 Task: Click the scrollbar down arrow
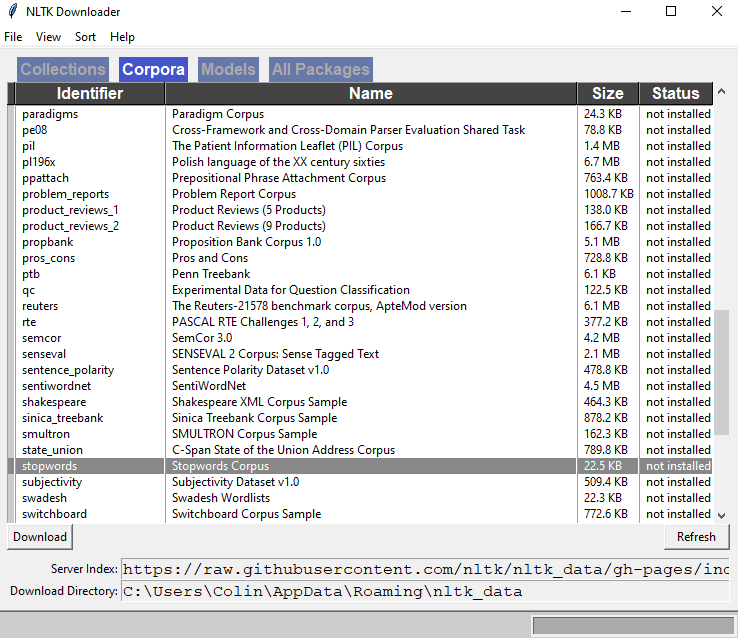tap(721, 516)
